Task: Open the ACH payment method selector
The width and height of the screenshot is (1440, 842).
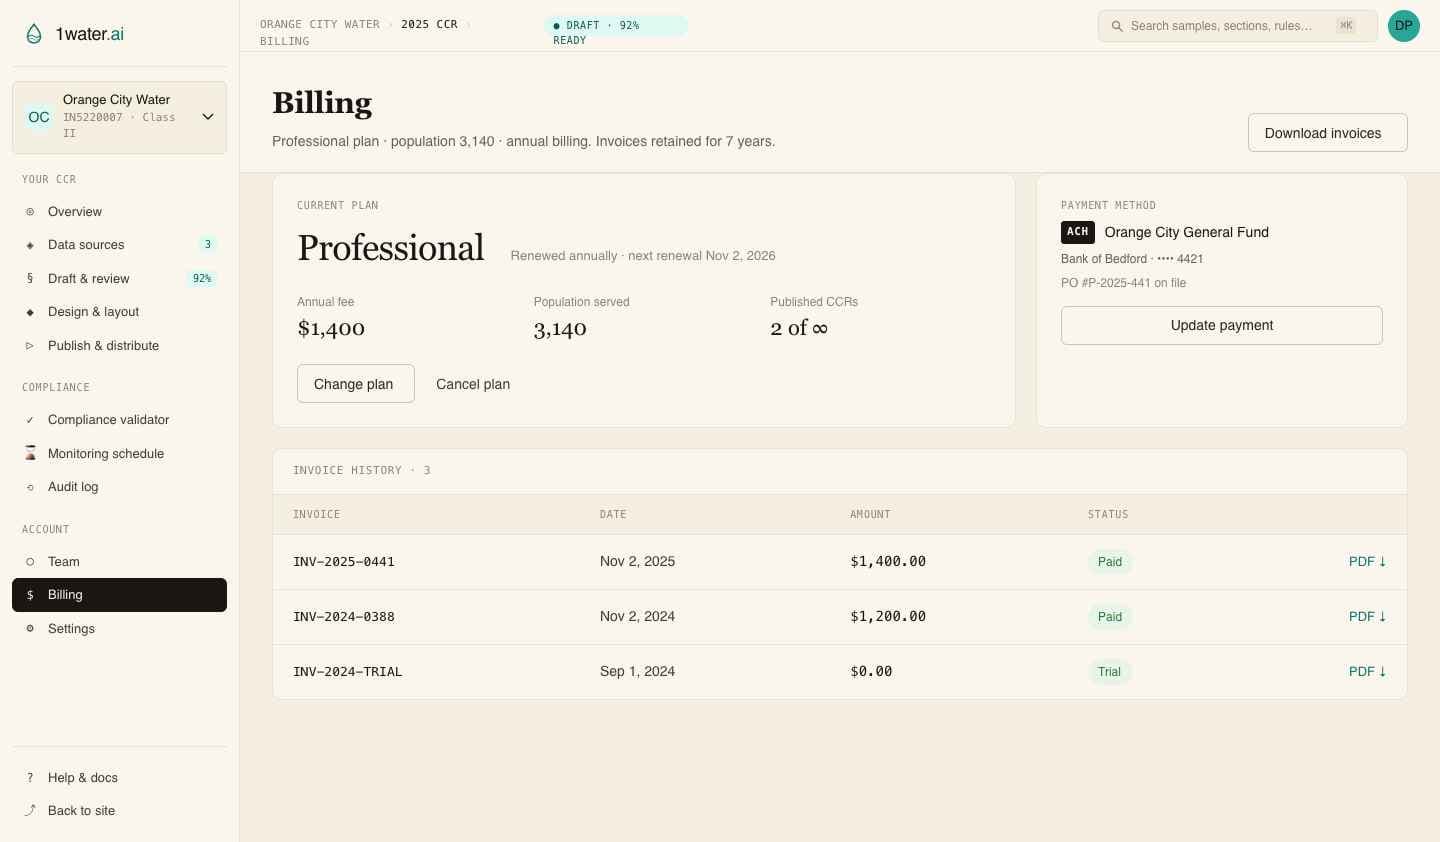Action: pos(1077,232)
